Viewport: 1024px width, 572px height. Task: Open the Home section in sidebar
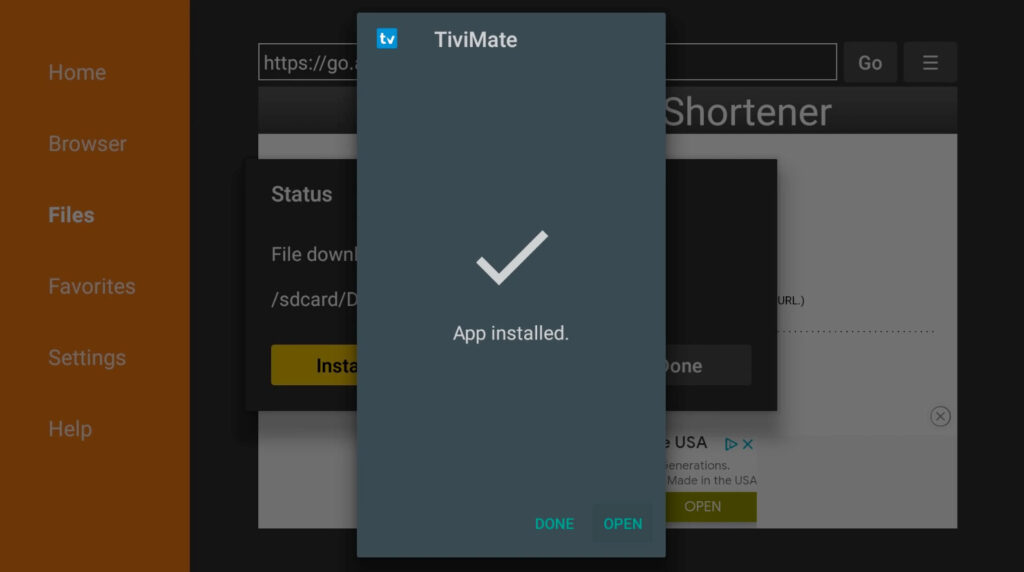[77, 72]
